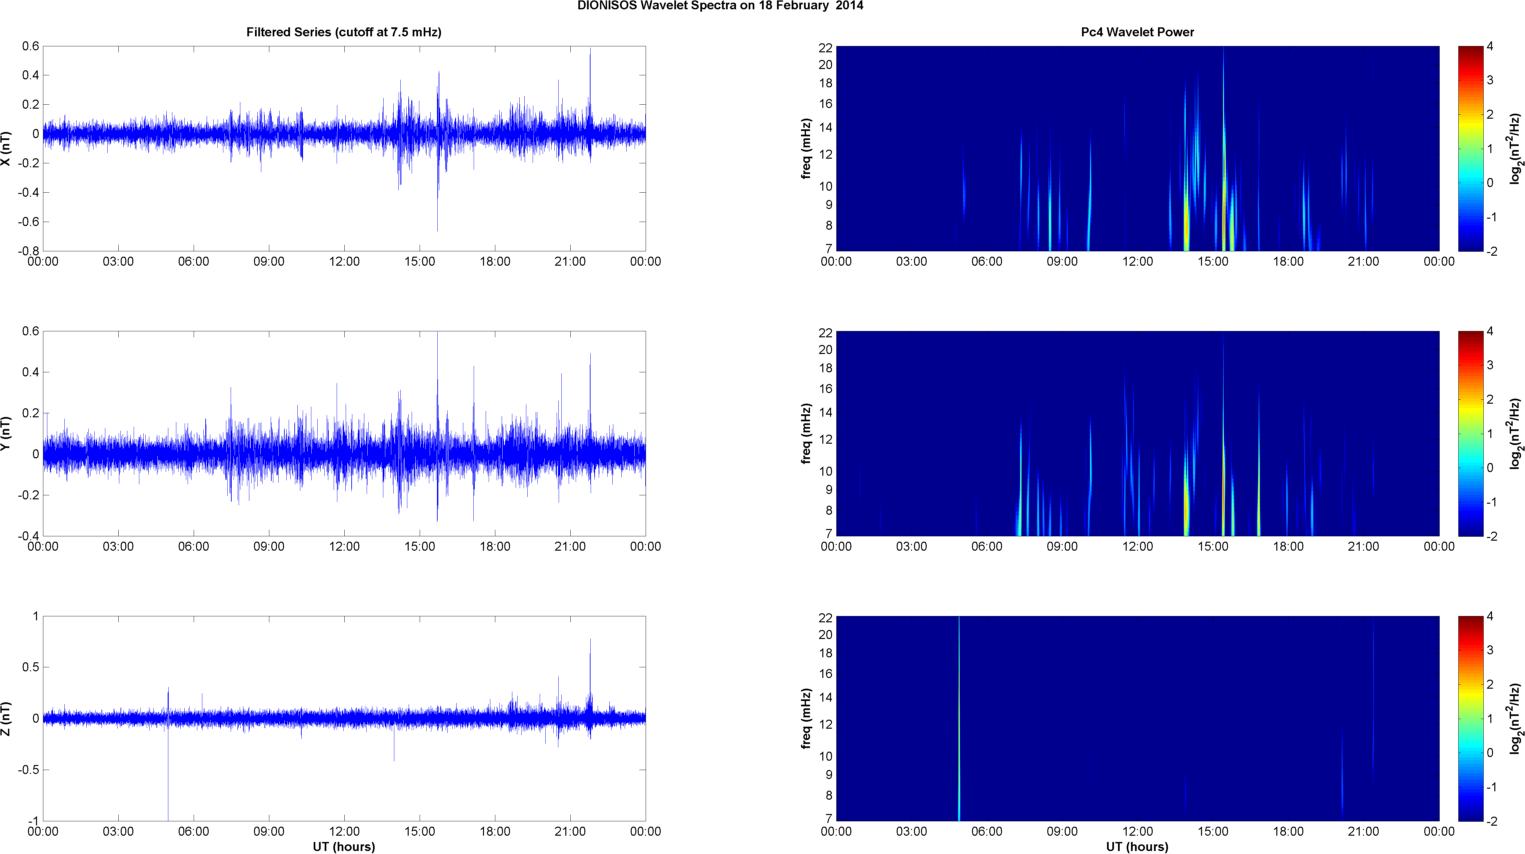Click the Z component wavelet power spectrogram
The image size is (1525, 854).
[1137, 718]
